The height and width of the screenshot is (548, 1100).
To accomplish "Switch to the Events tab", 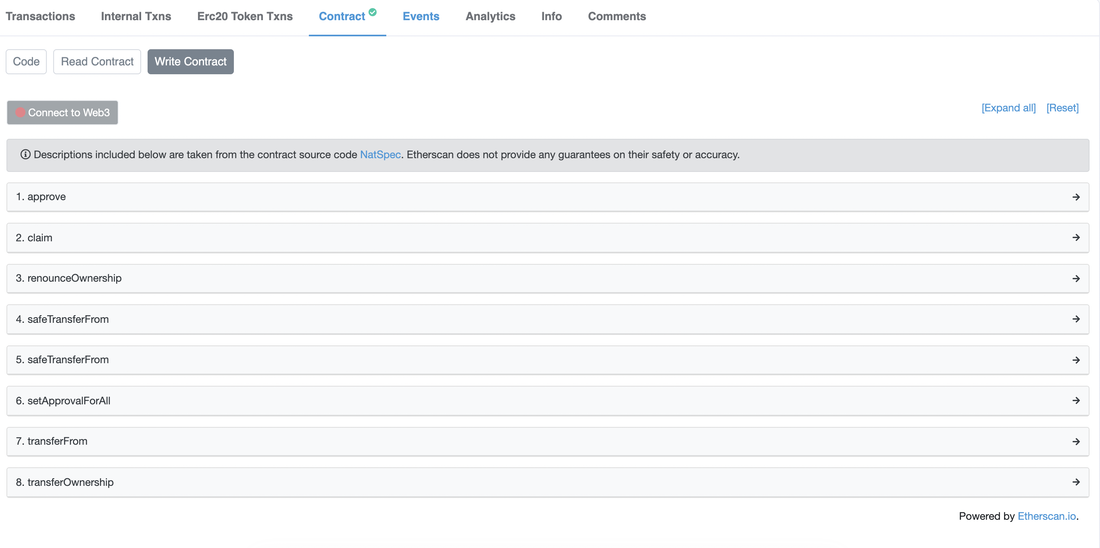I will coord(421,16).
